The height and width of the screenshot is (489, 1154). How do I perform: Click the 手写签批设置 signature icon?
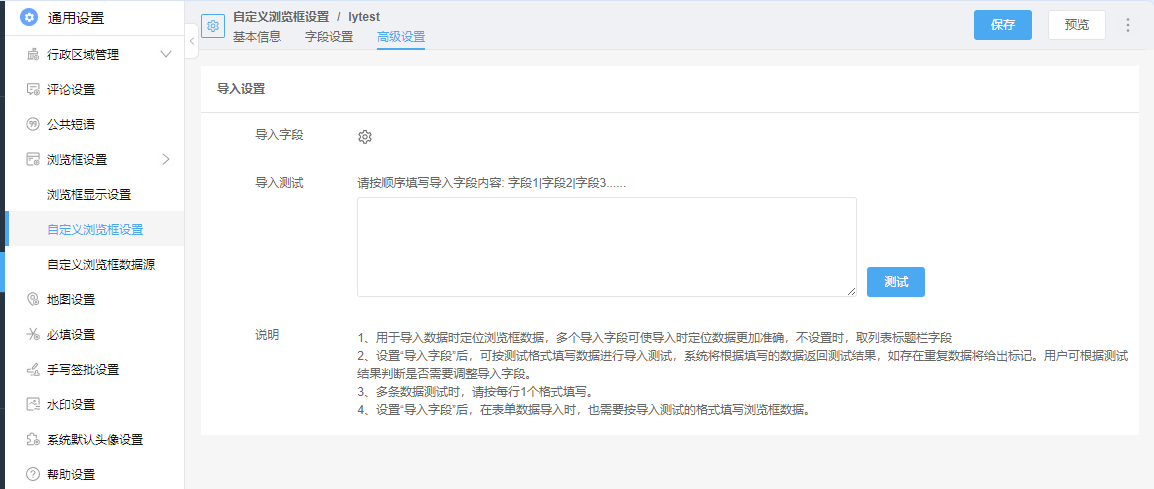(x=32, y=370)
